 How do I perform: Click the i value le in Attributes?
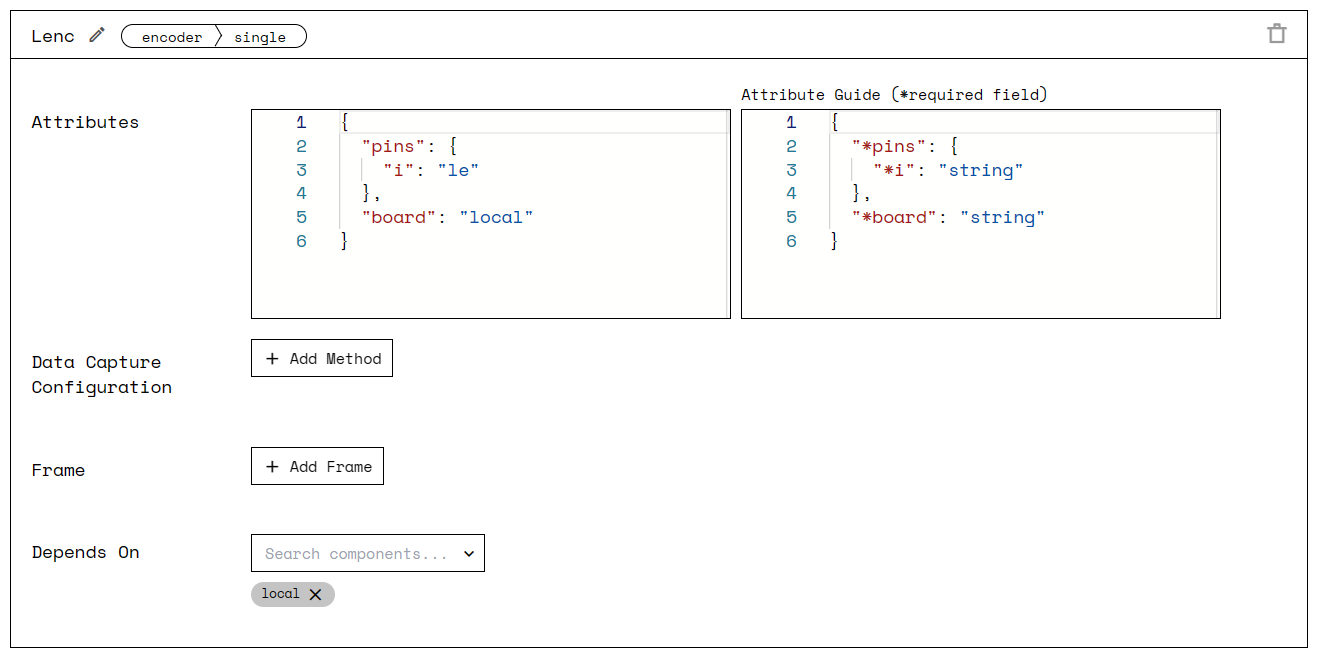point(460,170)
